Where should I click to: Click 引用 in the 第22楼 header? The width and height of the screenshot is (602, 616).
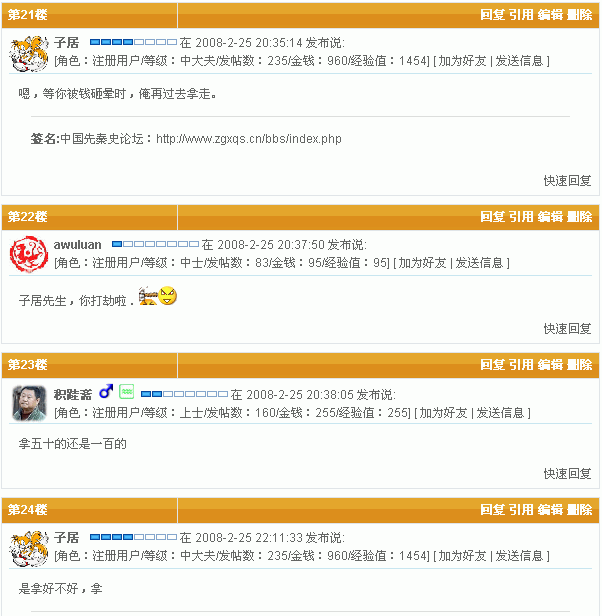click(521, 217)
